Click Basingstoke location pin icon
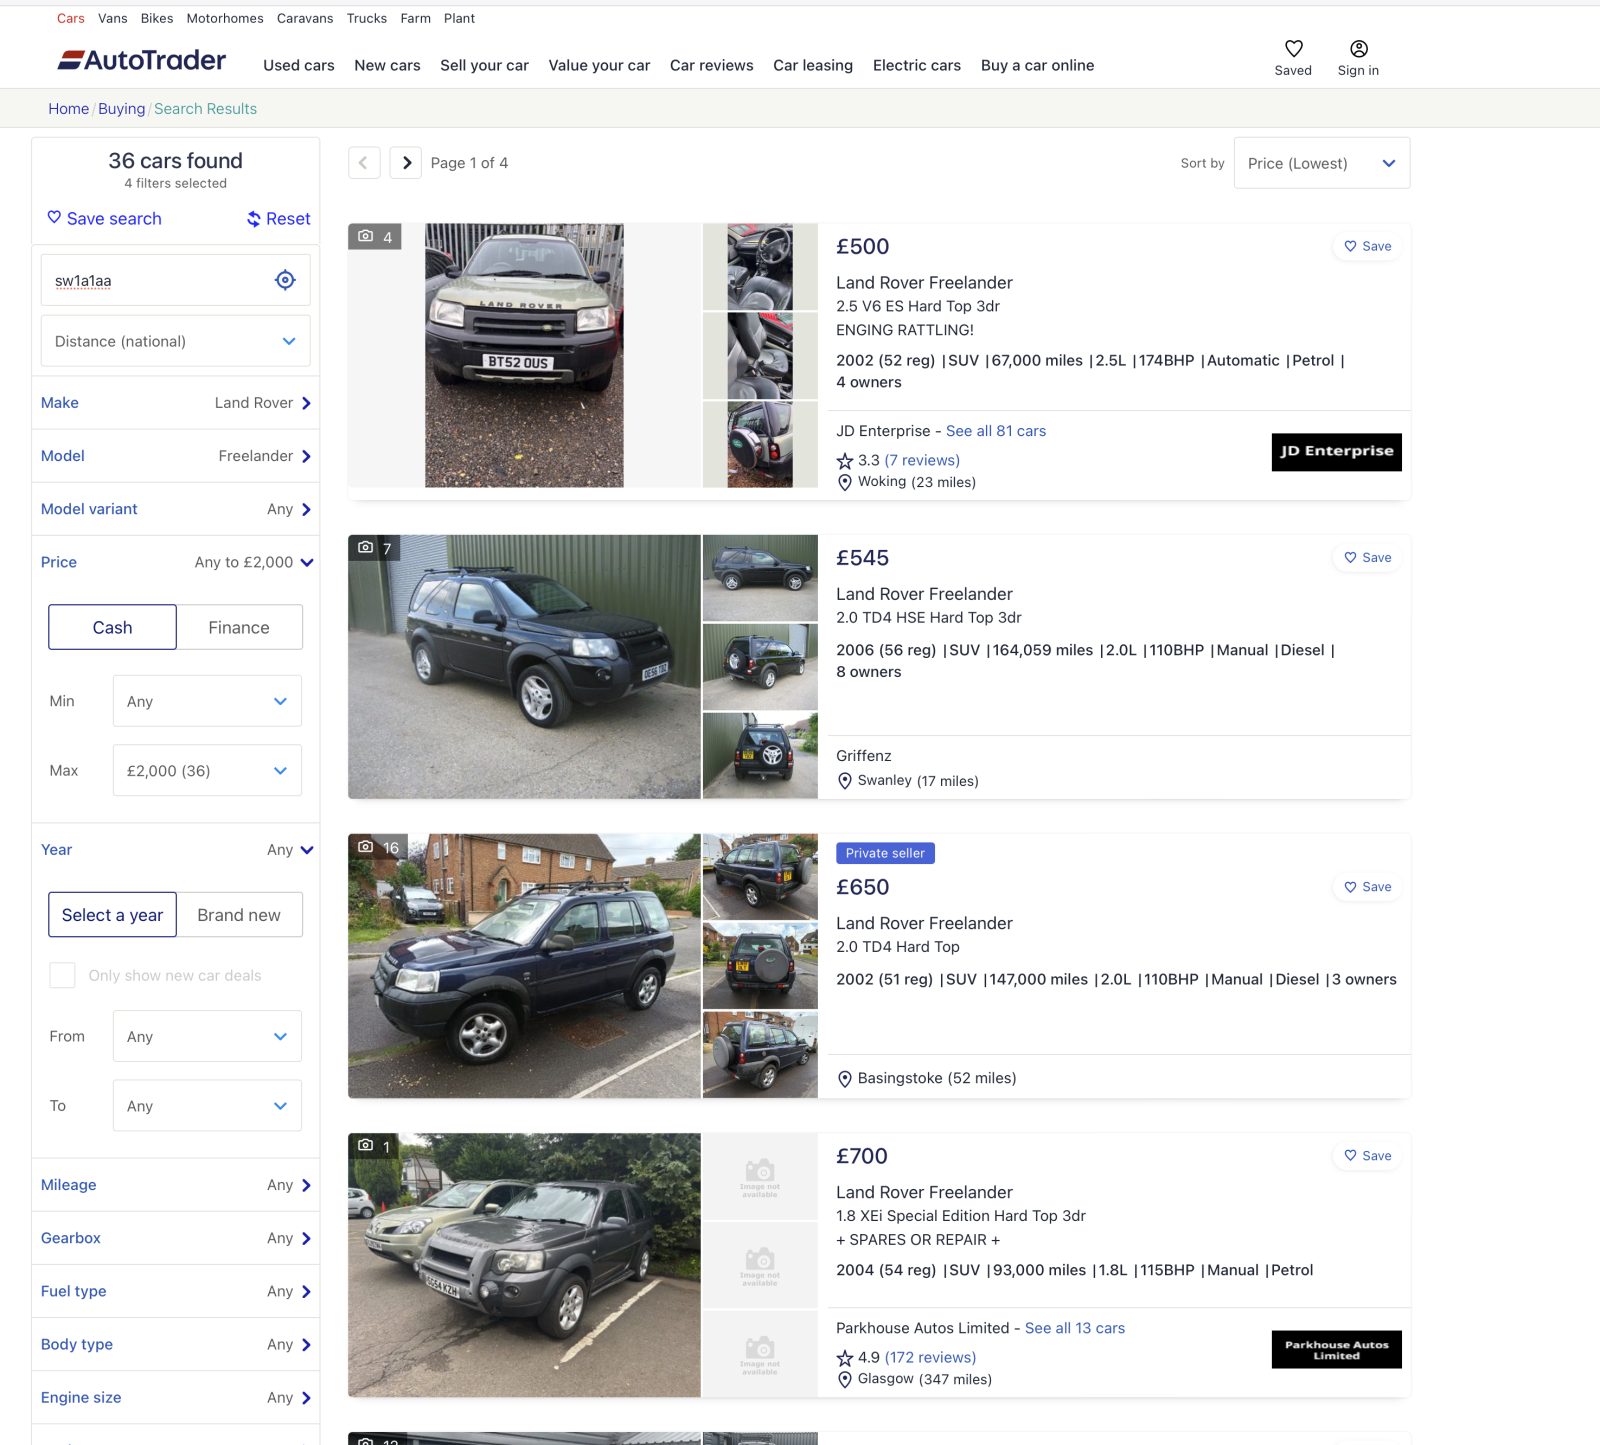The width and height of the screenshot is (1600, 1445). coord(845,1079)
